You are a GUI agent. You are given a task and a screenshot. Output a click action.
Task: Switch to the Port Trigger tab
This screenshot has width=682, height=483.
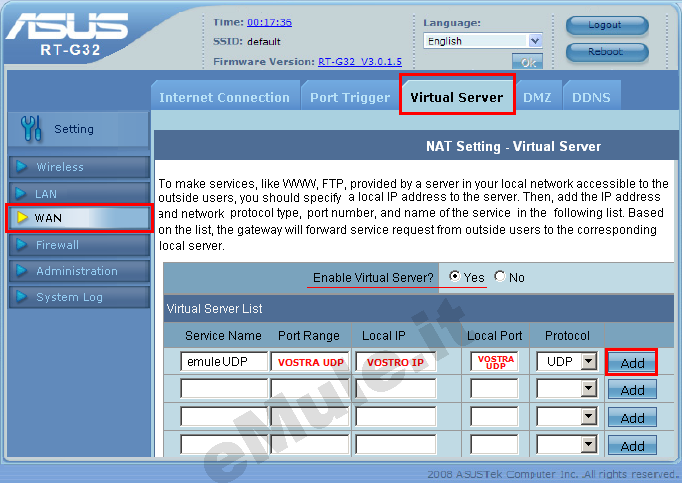(350, 97)
